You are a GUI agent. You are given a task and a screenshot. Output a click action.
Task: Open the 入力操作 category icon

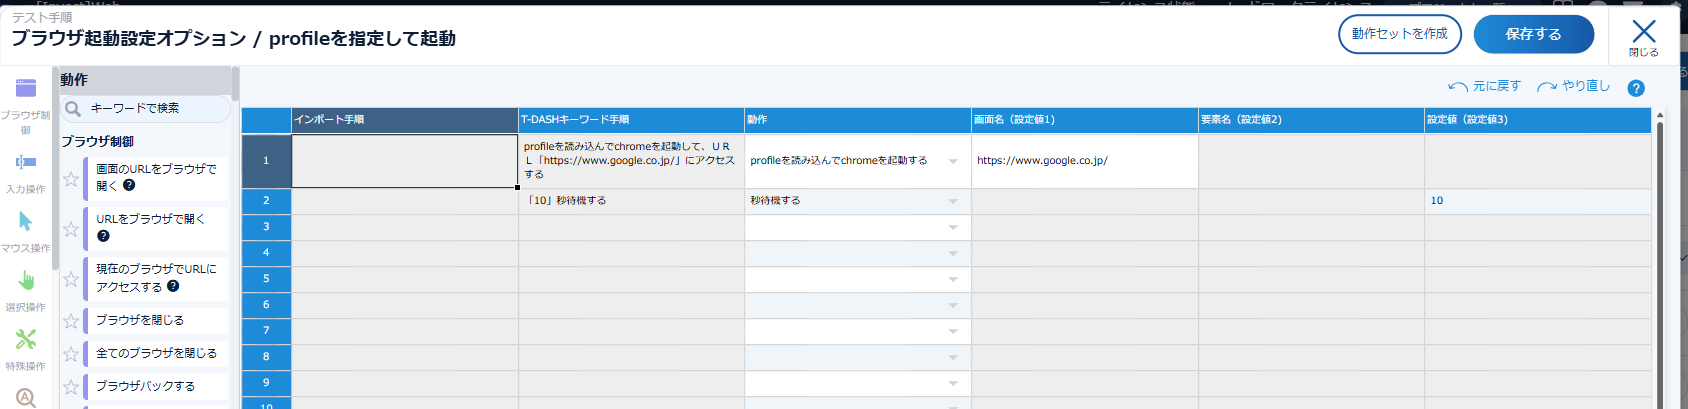click(x=26, y=162)
